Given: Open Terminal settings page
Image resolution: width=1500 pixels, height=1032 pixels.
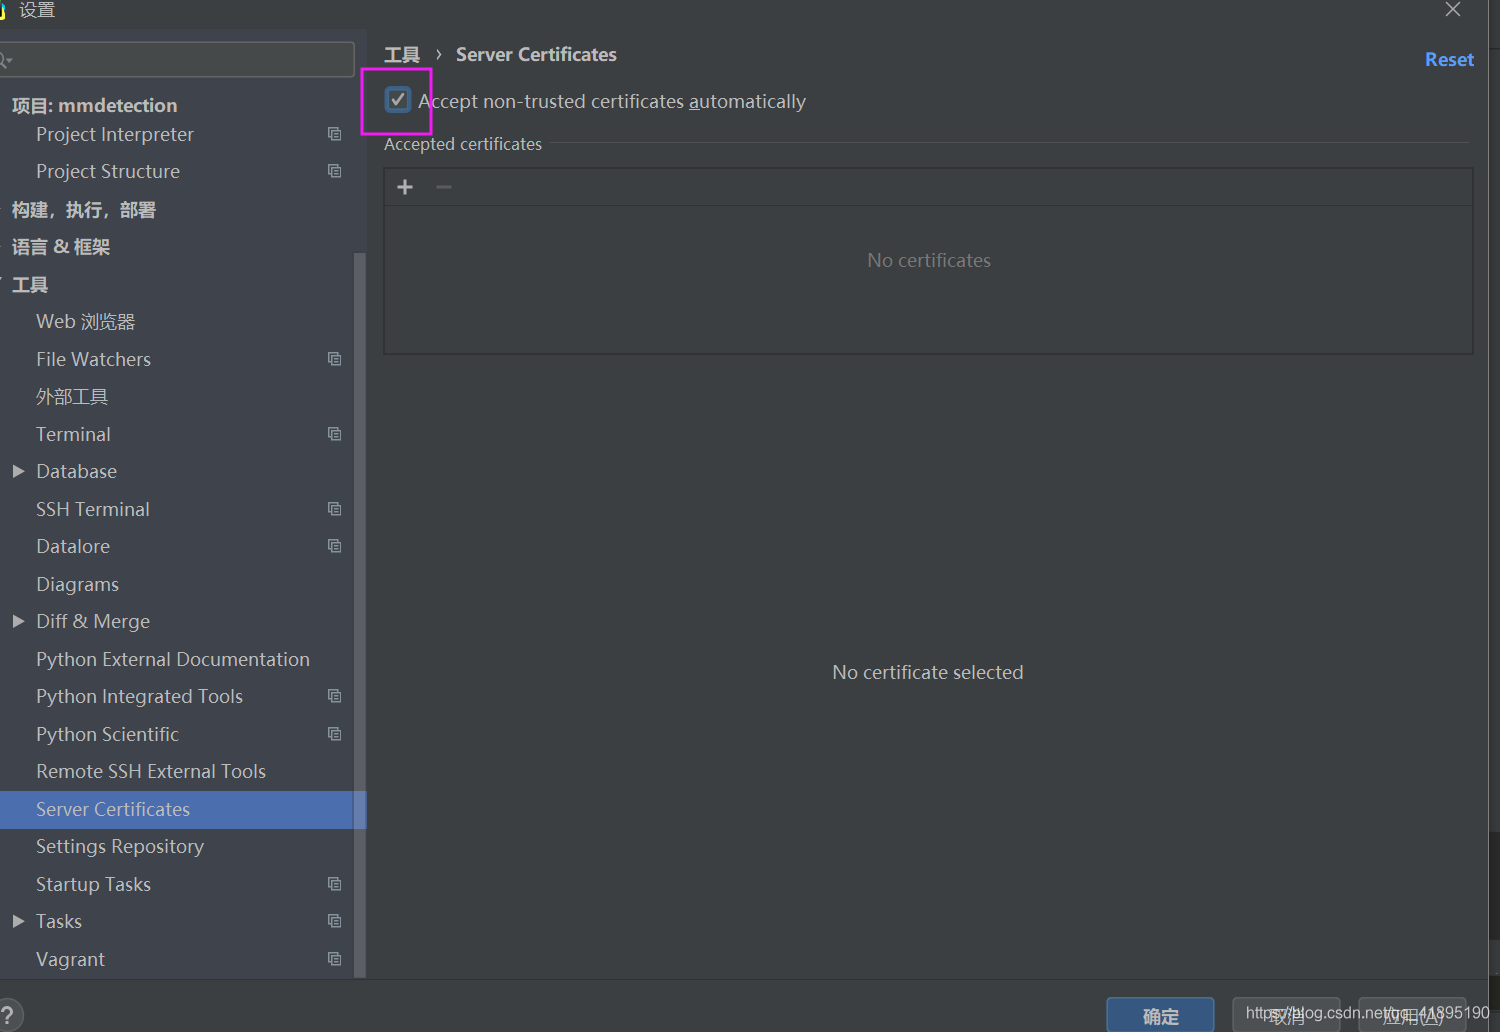Looking at the screenshot, I should click(x=73, y=434).
